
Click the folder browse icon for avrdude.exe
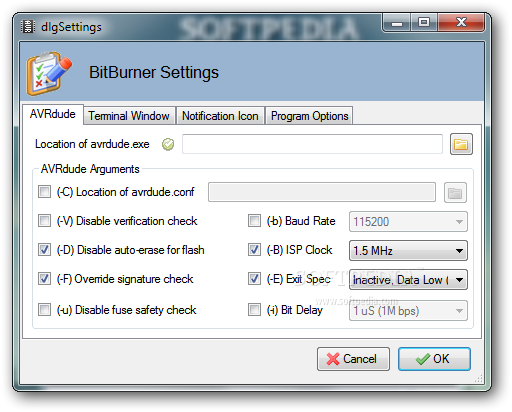[461, 144]
